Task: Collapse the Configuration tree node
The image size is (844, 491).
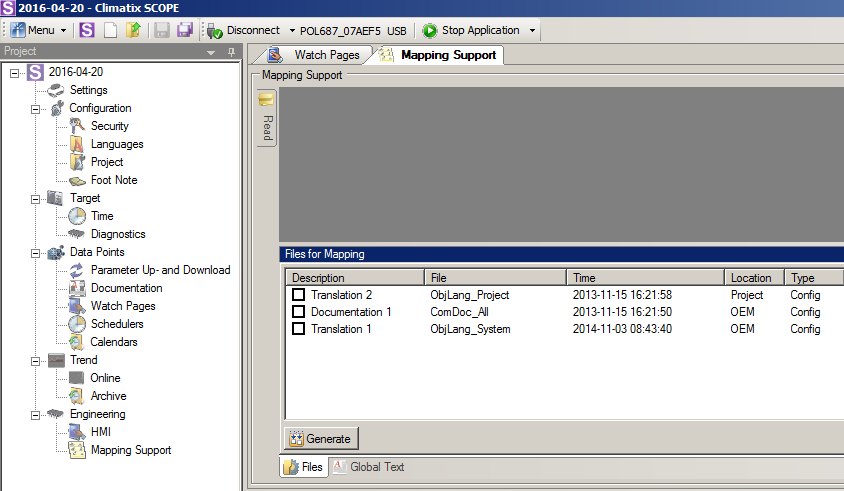Action: 35,108
